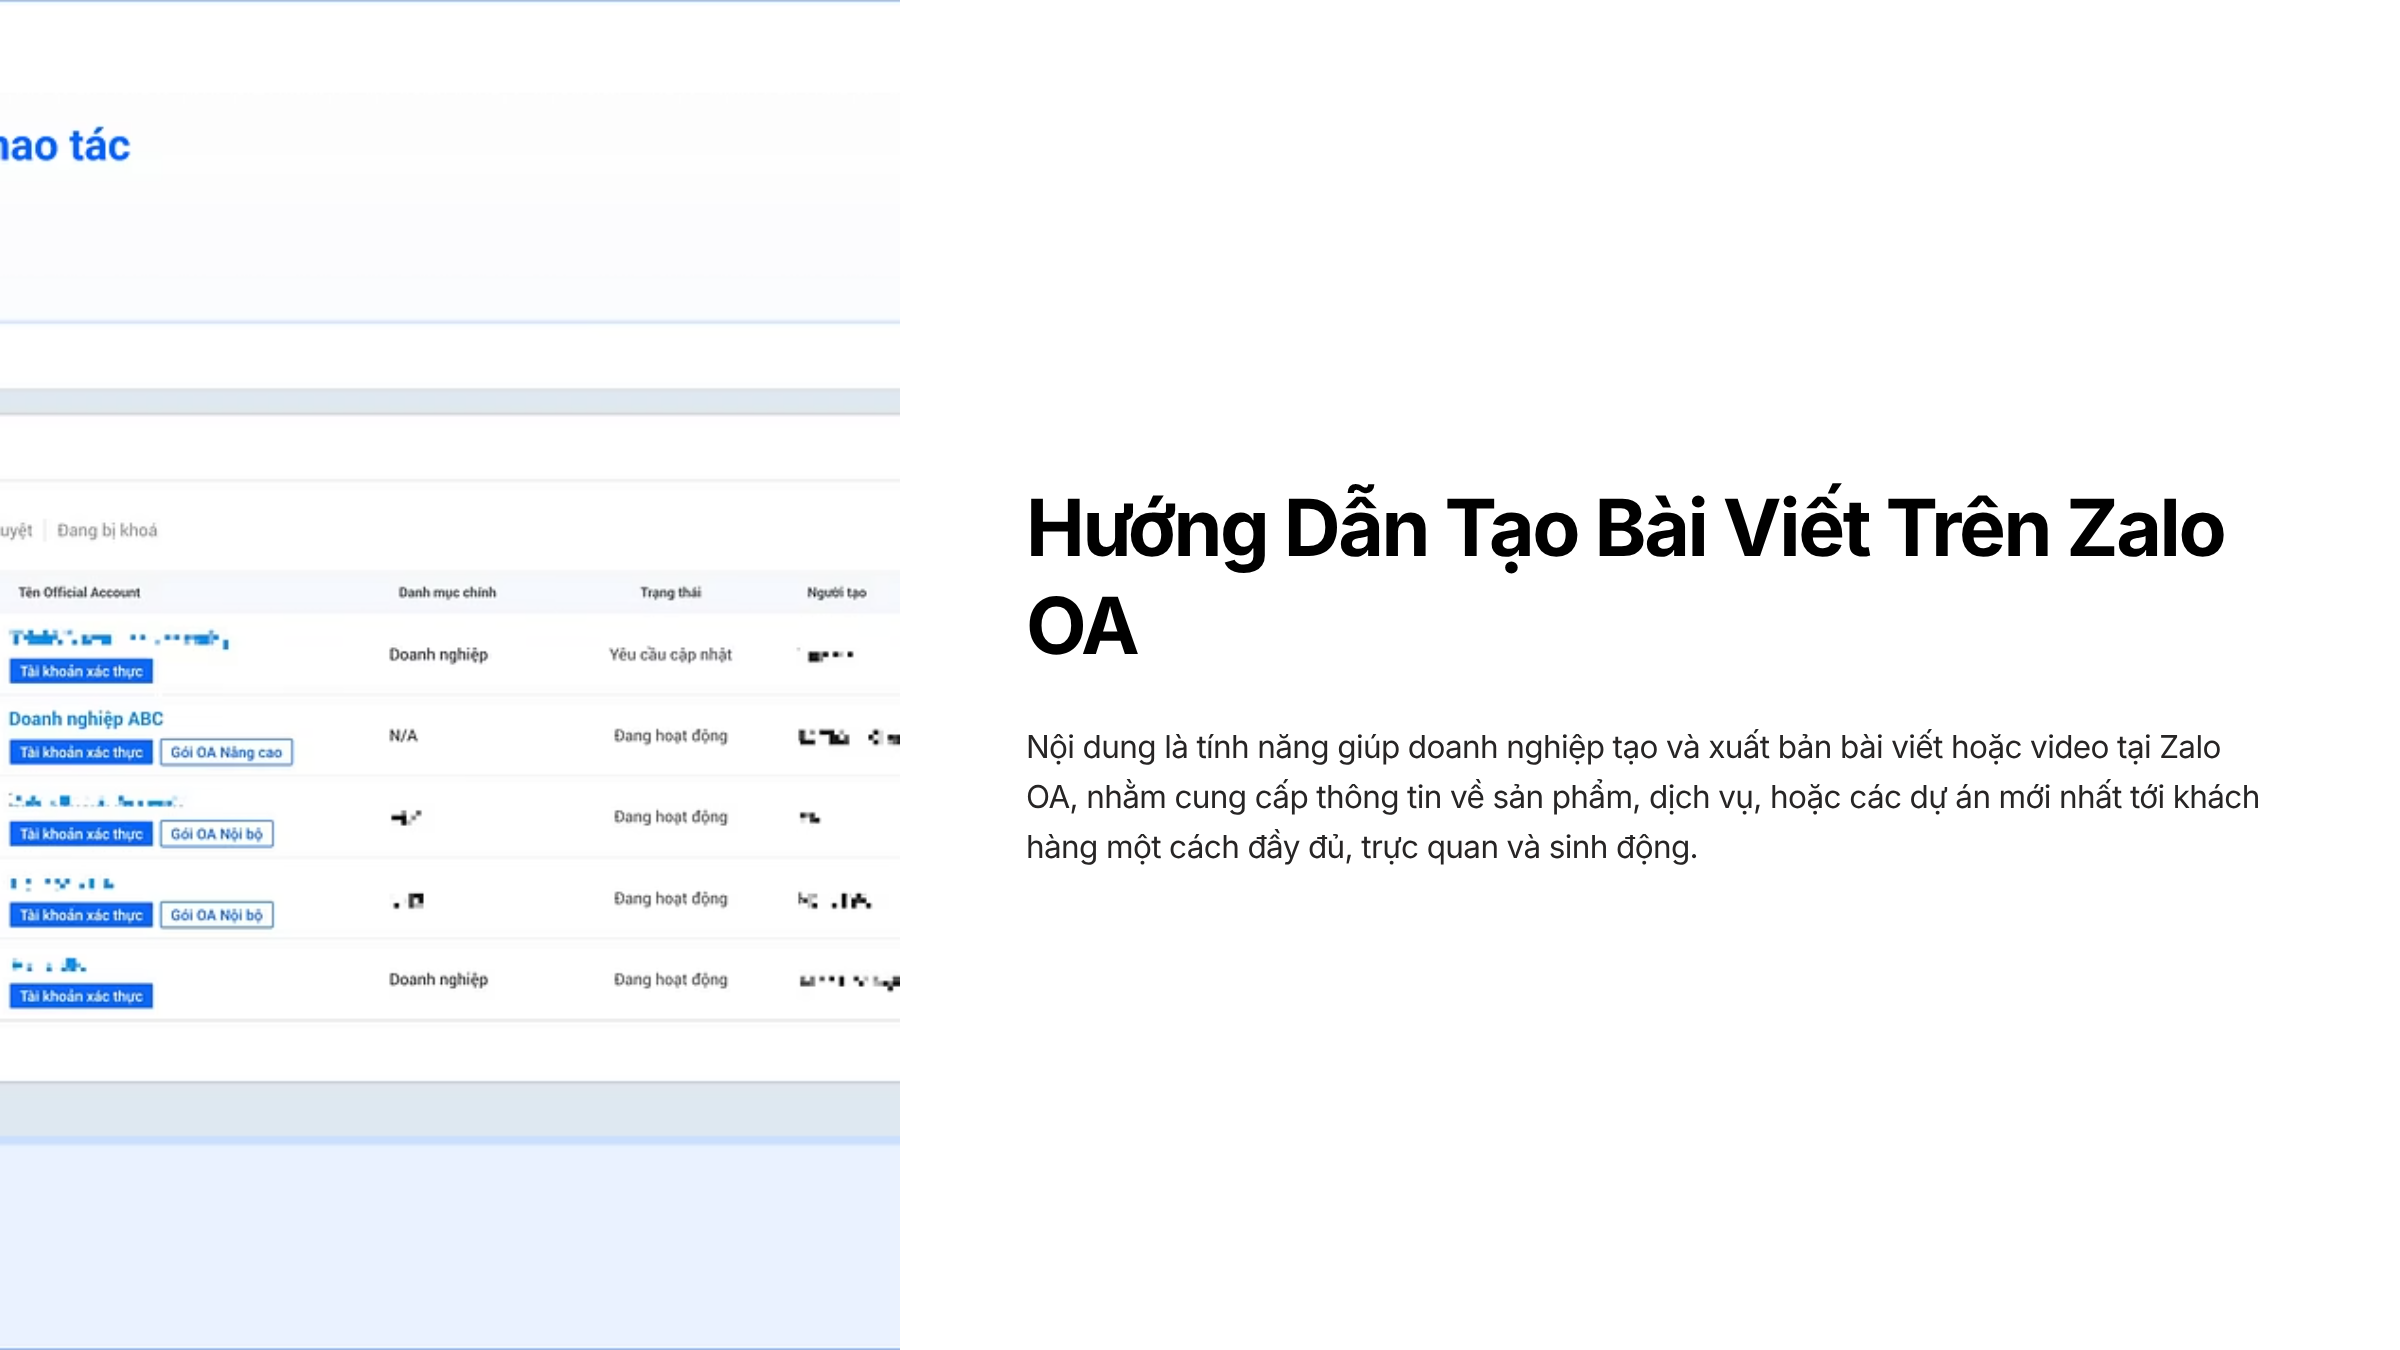Open the "Doanh nghiệp ABC" account
Viewport: 2400px width, 1350px height.
pyautogui.click(x=86, y=718)
